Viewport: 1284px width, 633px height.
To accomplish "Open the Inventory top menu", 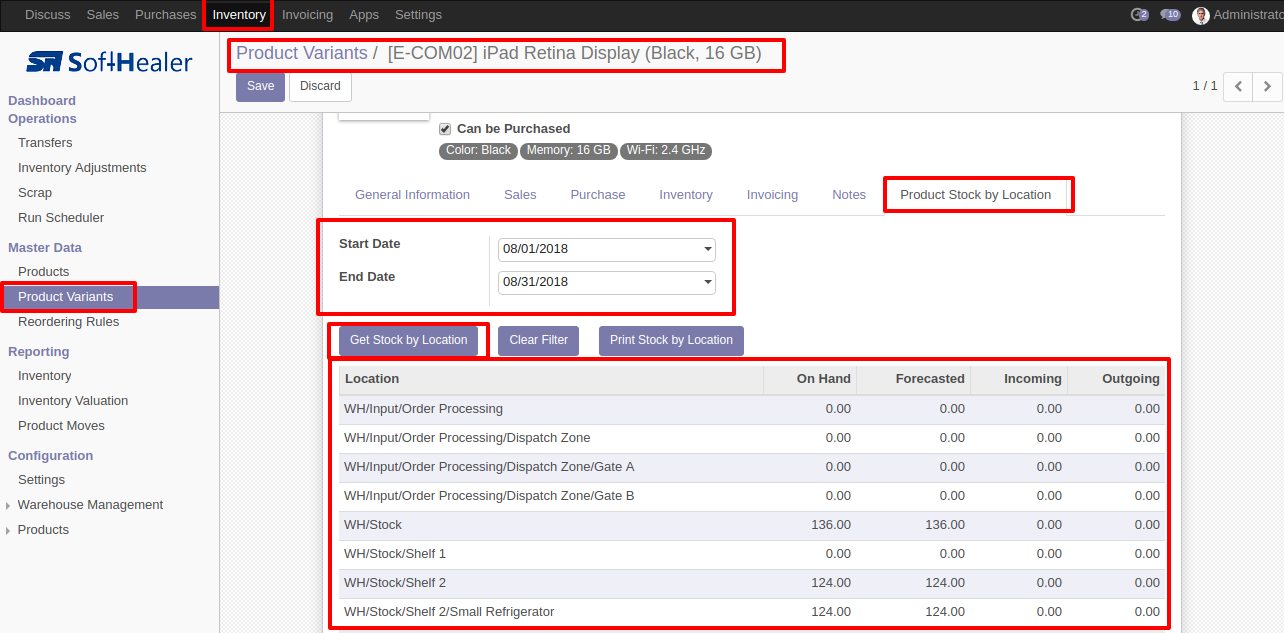I will click(239, 15).
